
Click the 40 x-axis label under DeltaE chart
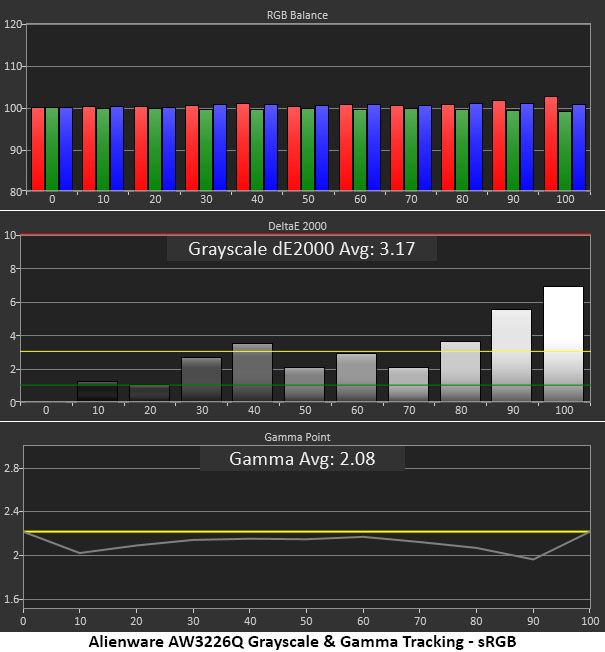(x=254, y=410)
